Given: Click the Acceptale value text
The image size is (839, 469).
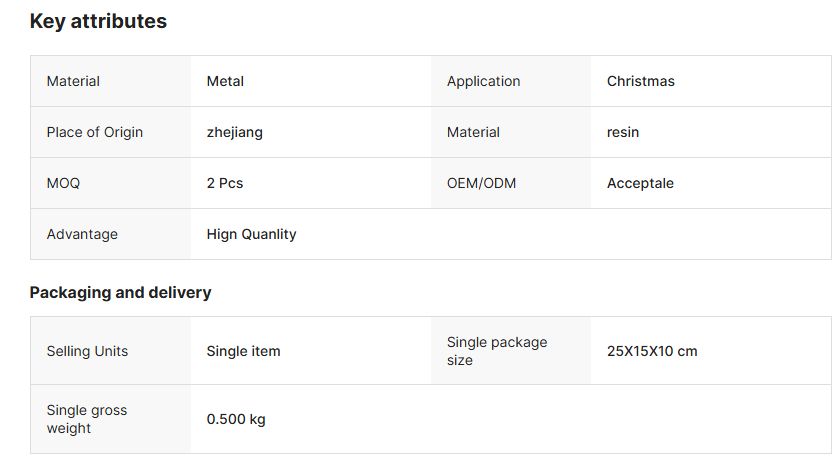Looking at the screenshot, I should (640, 183).
